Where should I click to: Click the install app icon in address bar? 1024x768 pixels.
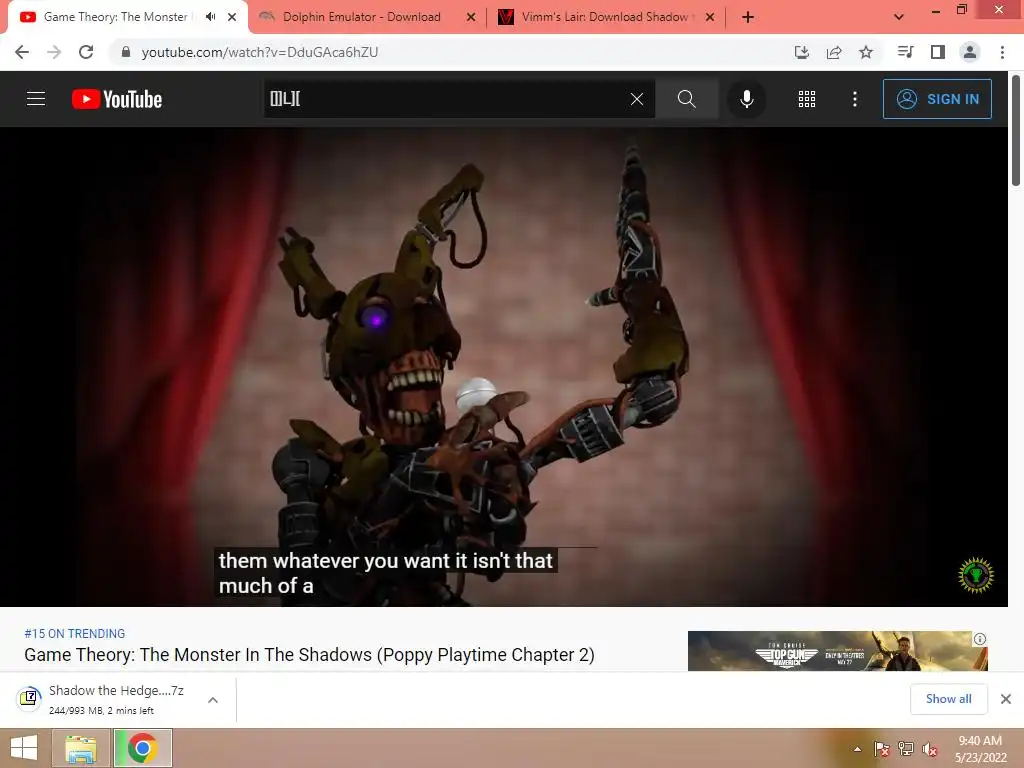[801, 52]
